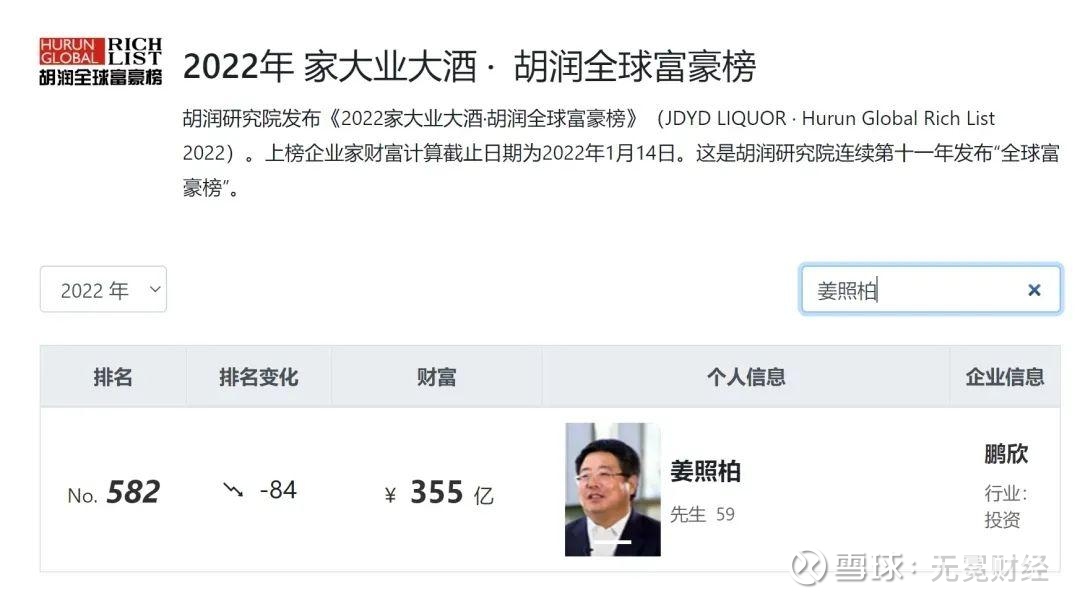Click the 排名 column header
1080x601 pixels.
(x=113, y=377)
